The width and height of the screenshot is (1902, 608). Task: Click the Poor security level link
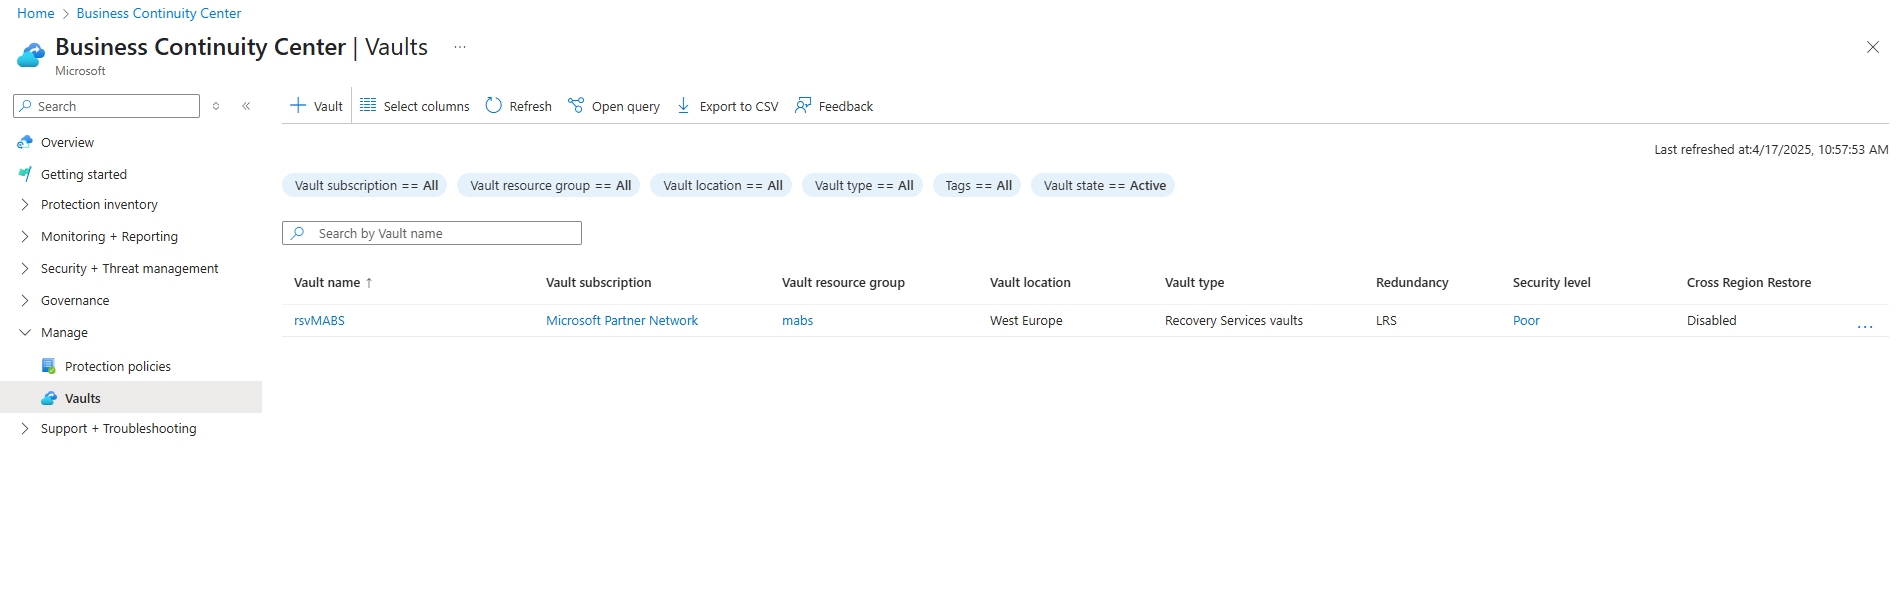1525,321
